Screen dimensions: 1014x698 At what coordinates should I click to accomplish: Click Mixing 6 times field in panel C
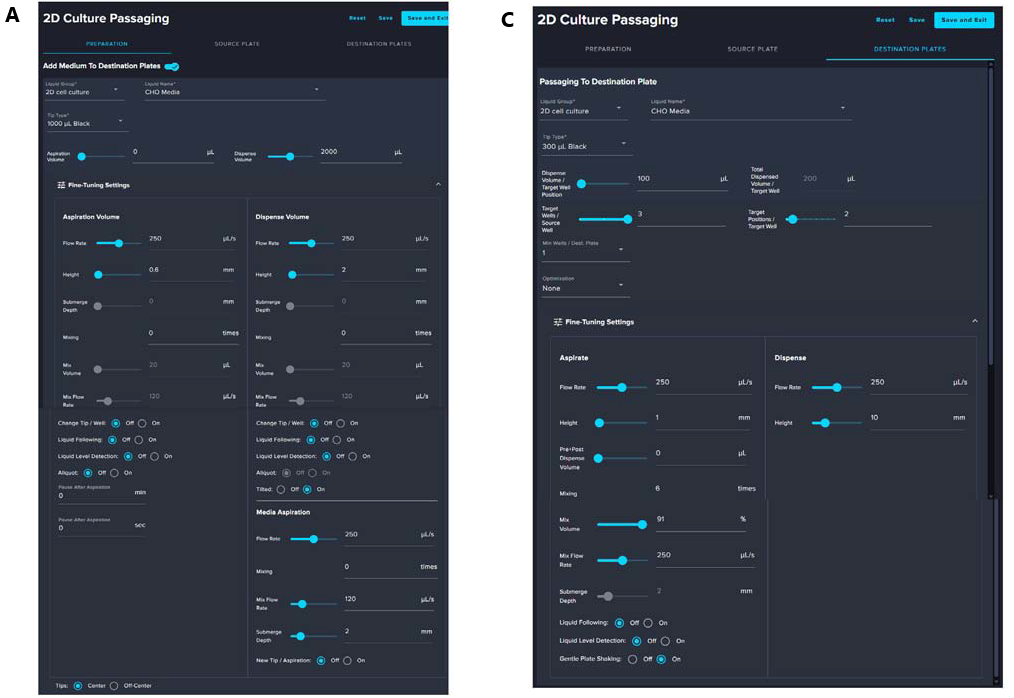point(705,490)
